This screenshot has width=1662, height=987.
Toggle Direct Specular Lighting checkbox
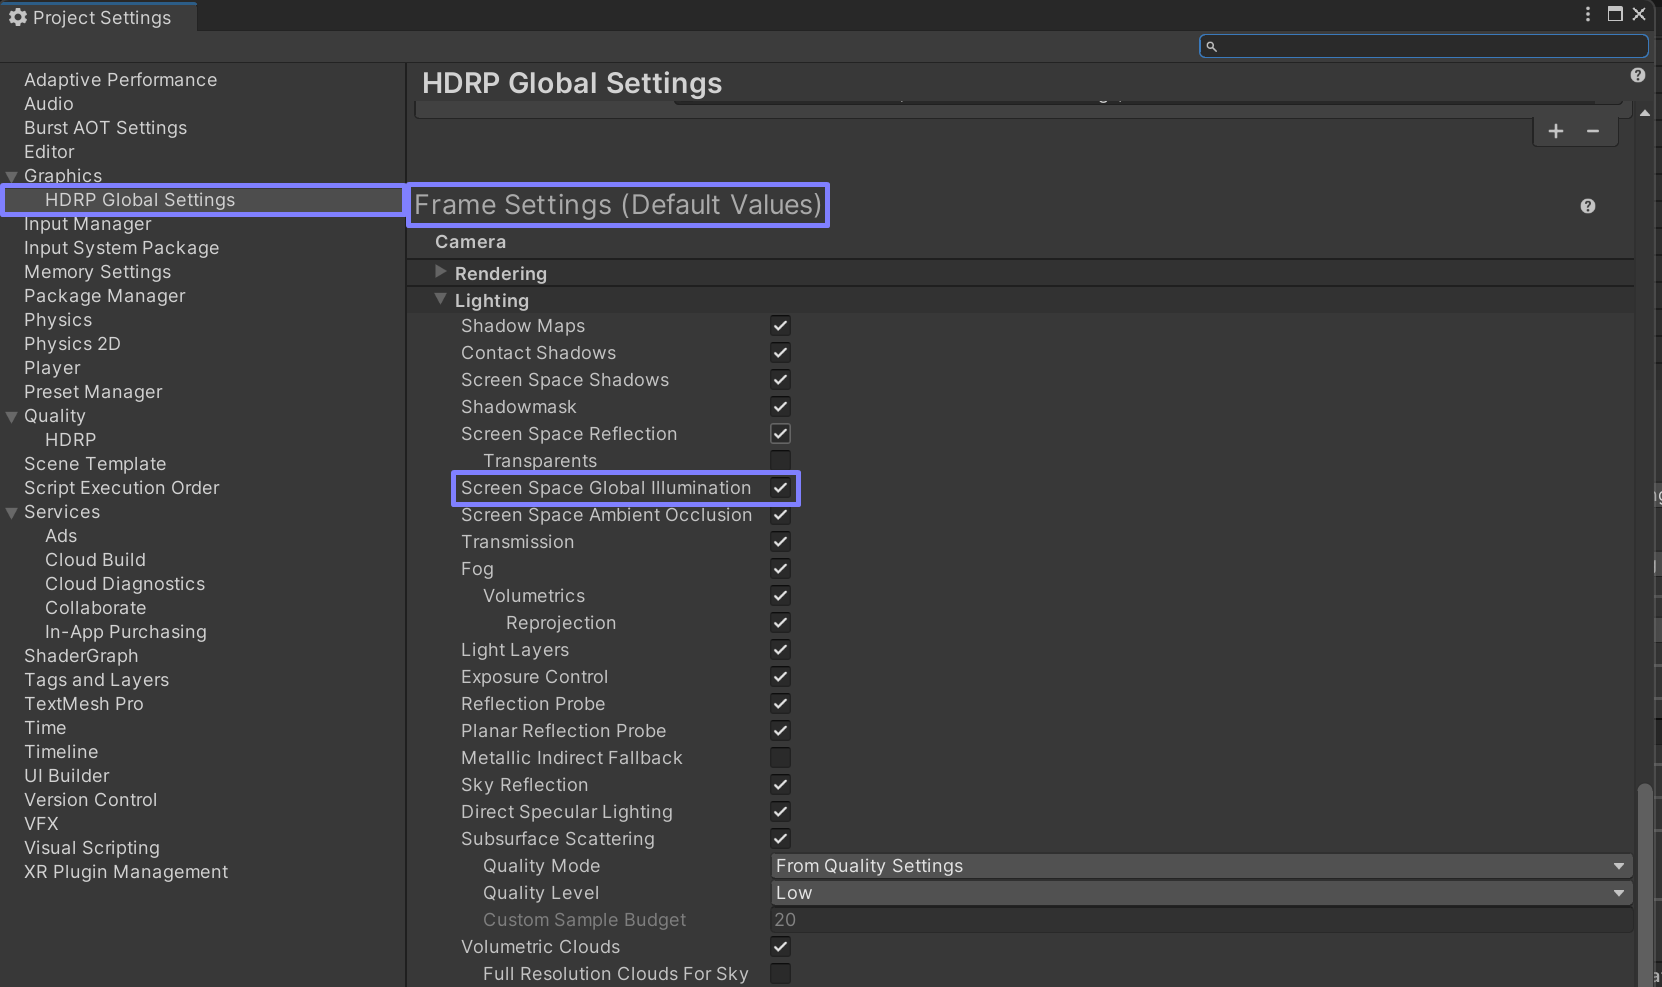[780, 812]
